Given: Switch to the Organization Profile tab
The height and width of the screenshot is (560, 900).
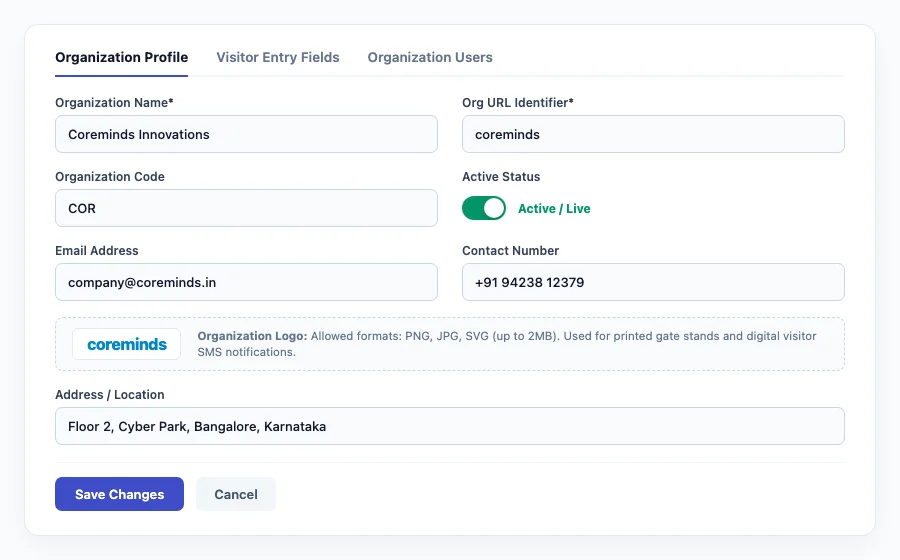Looking at the screenshot, I should tap(121, 57).
